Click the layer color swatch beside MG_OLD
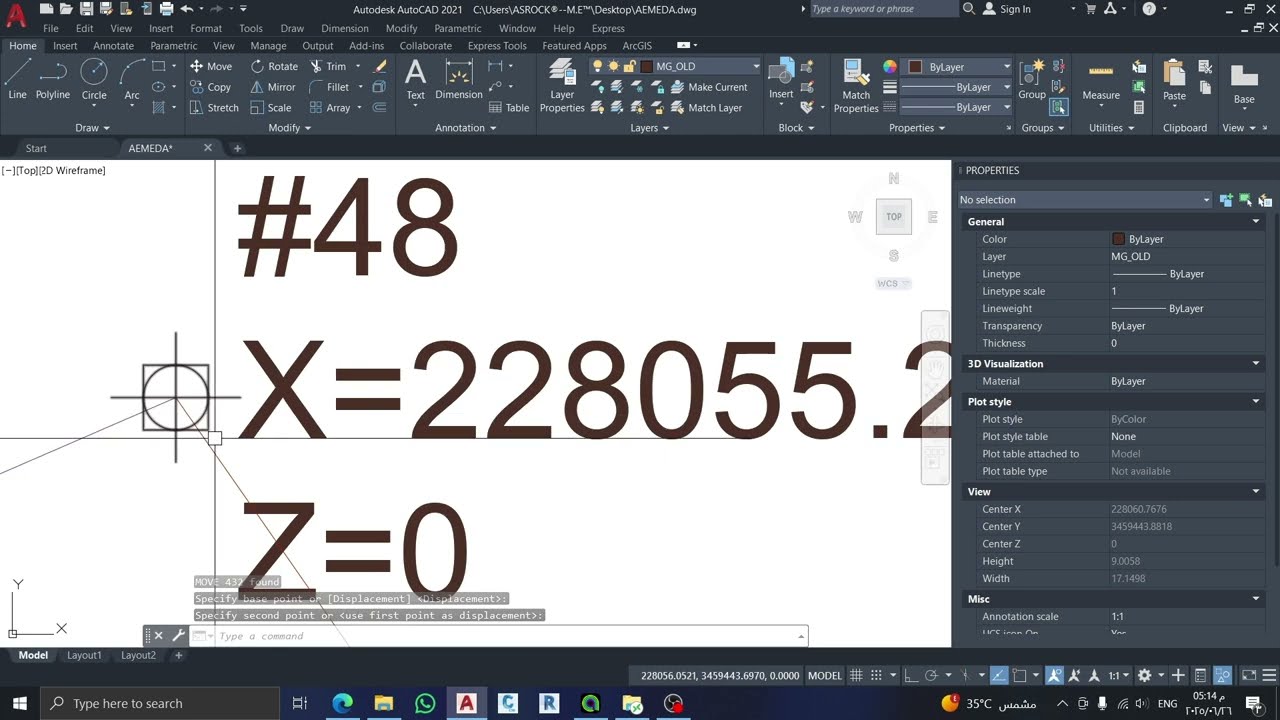1280x720 pixels. coord(647,67)
